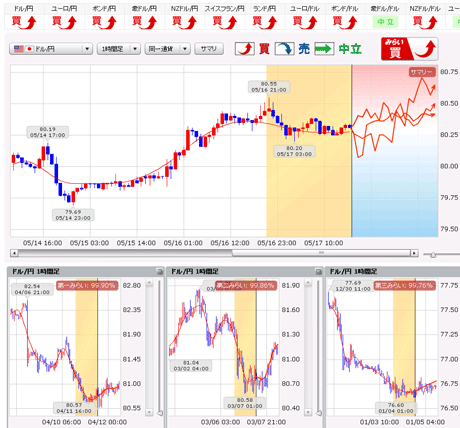Click the red サマリー label on the forecast area
The image size is (460, 428).
(422, 72)
